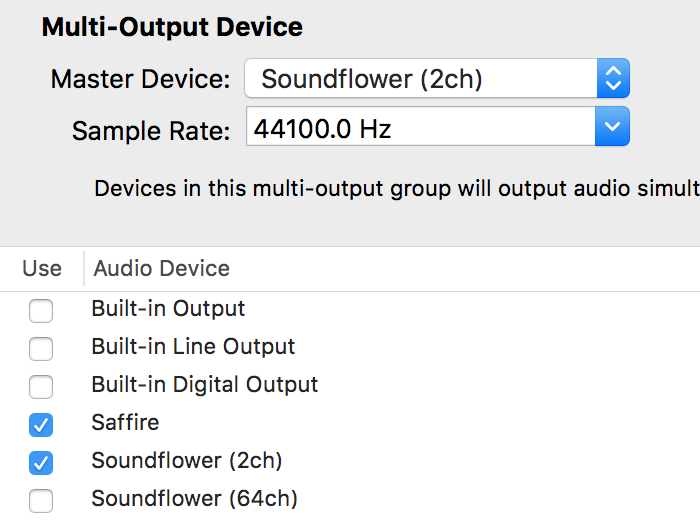Select Soundflower (2ch) name in device list

click(x=186, y=461)
